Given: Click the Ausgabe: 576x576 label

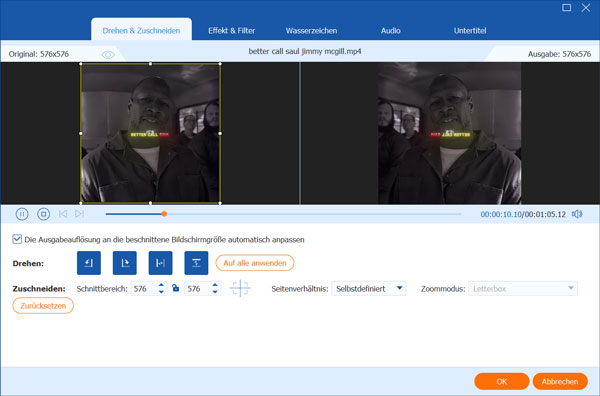Looking at the screenshot, I should point(559,54).
